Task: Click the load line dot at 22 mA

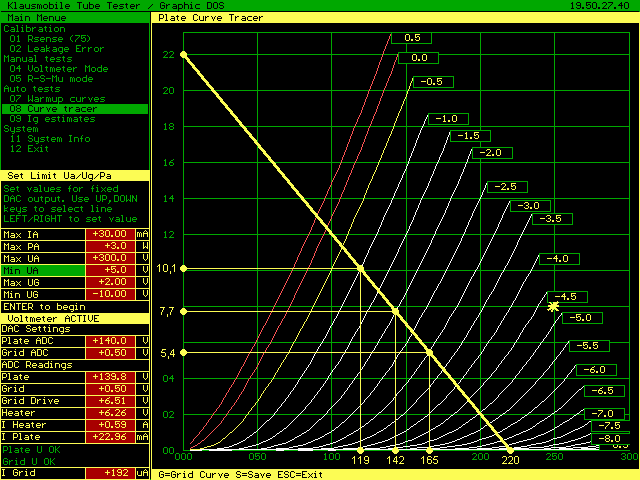Action: 183,54
